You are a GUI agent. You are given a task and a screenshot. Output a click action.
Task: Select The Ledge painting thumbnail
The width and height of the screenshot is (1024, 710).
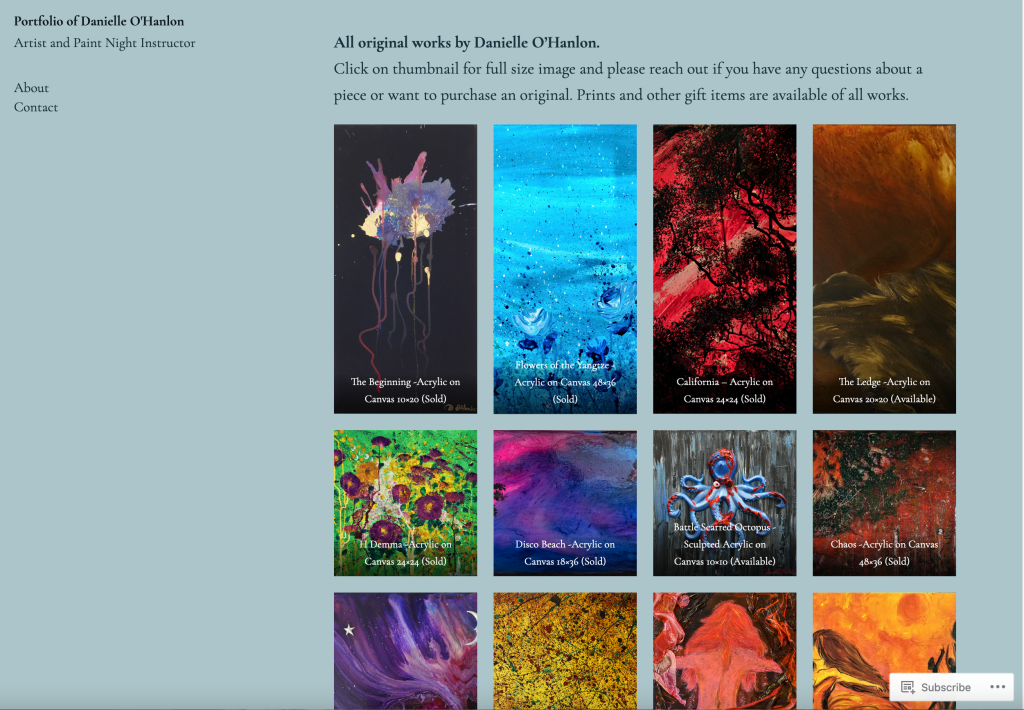tap(884, 269)
